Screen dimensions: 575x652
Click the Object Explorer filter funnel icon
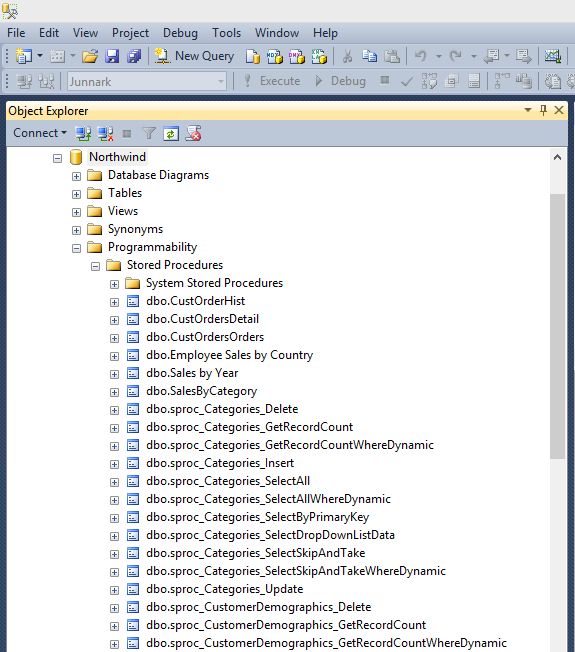click(148, 133)
